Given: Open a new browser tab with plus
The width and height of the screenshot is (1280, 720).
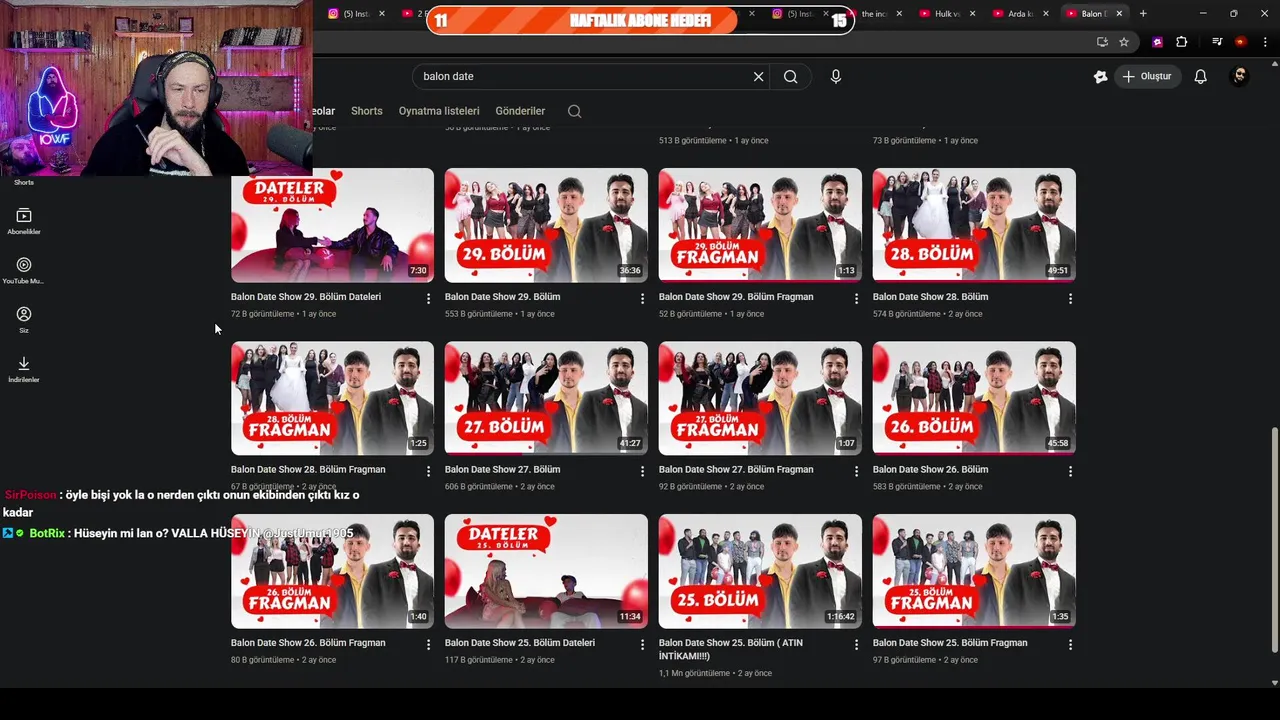Looking at the screenshot, I should [x=1143, y=14].
